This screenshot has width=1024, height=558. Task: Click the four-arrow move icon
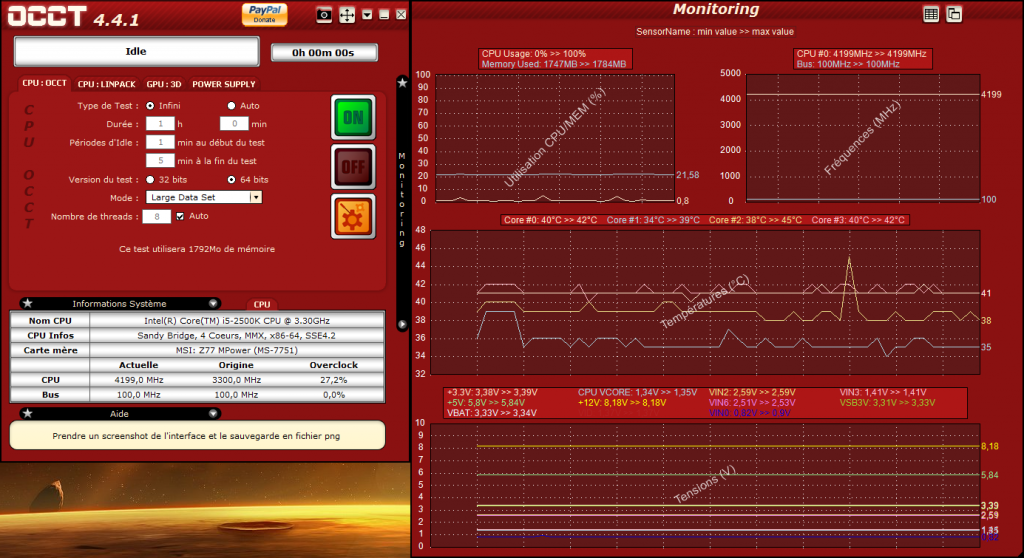click(347, 15)
